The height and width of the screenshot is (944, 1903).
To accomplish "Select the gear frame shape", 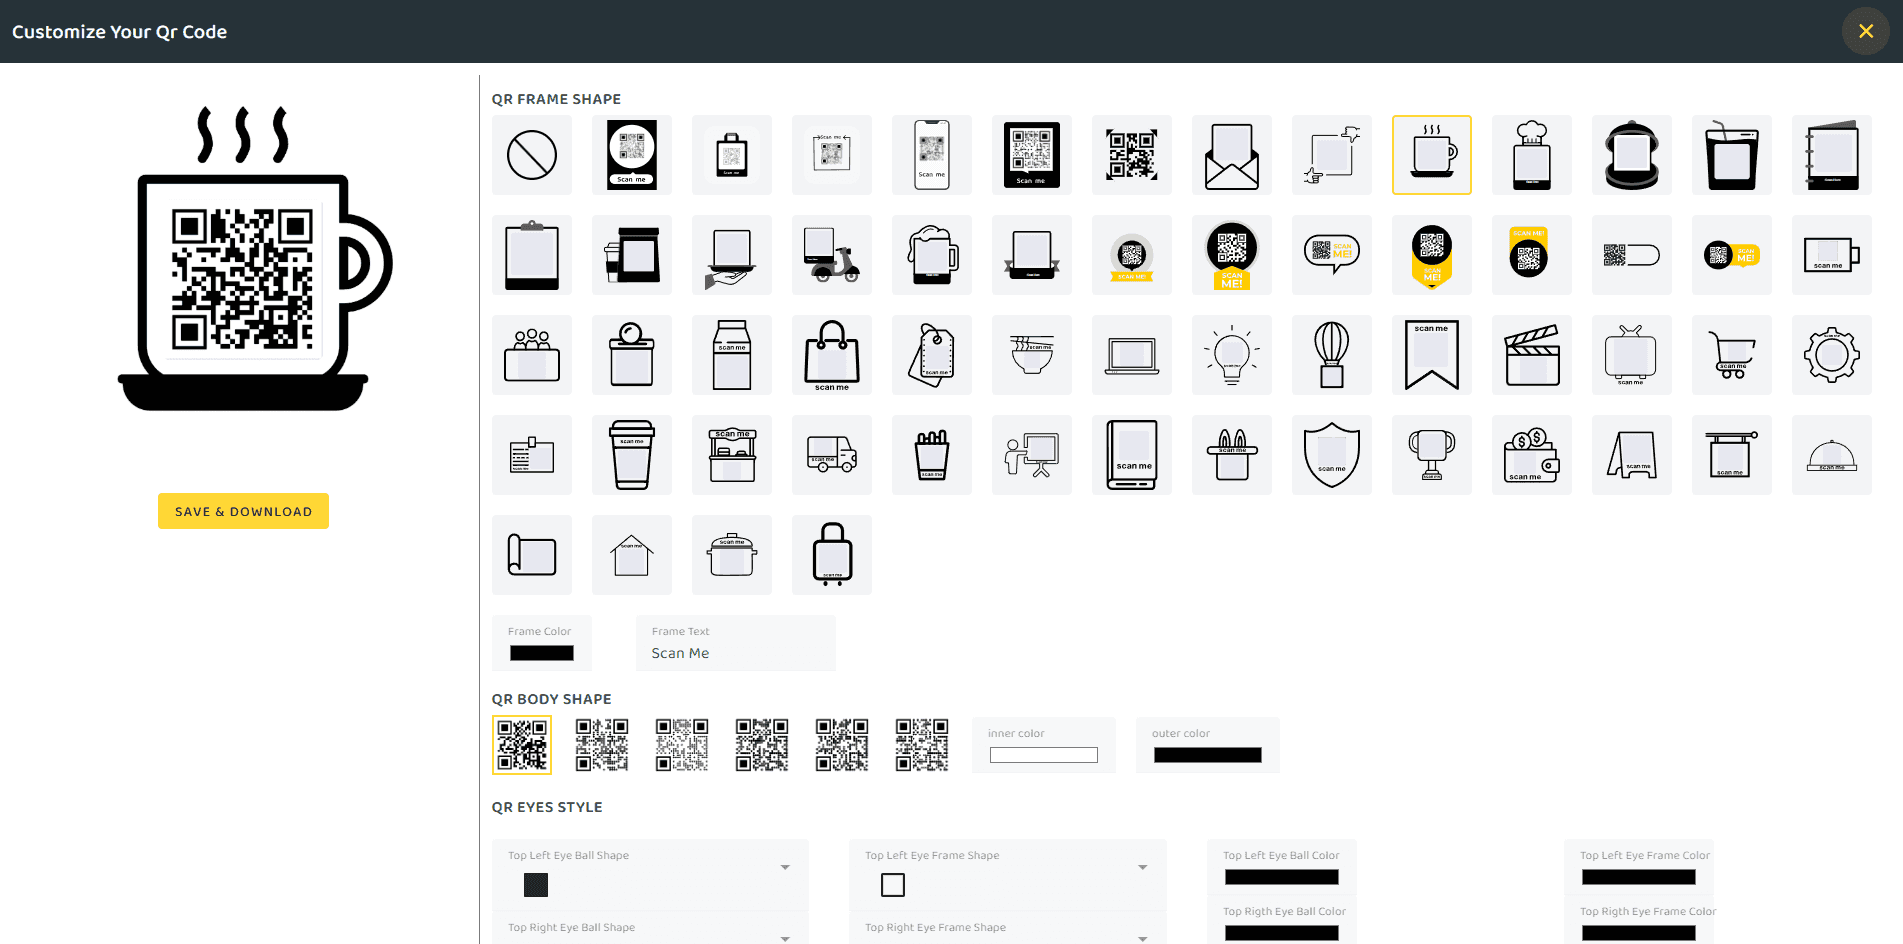I will tap(1832, 355).
